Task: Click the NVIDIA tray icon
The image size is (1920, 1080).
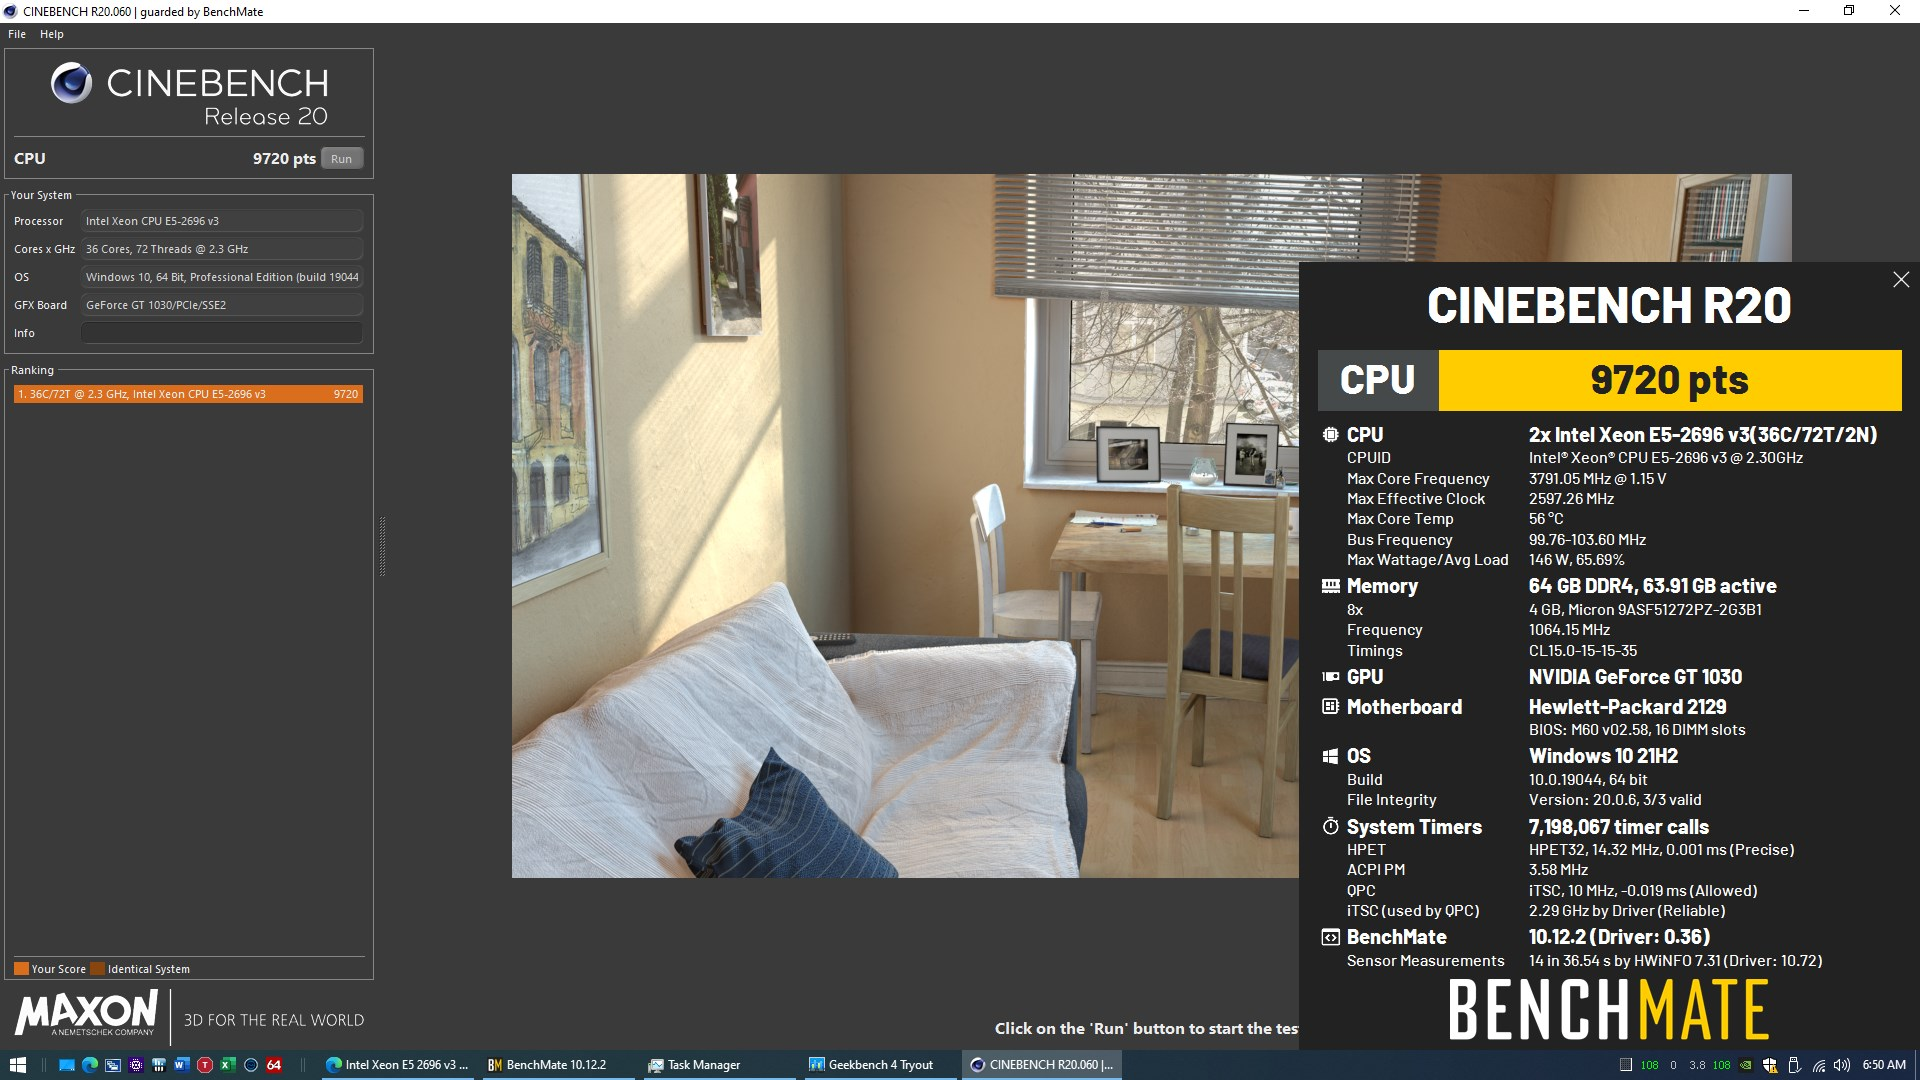Action: pyautogui.click(x=1745, y=1065)
